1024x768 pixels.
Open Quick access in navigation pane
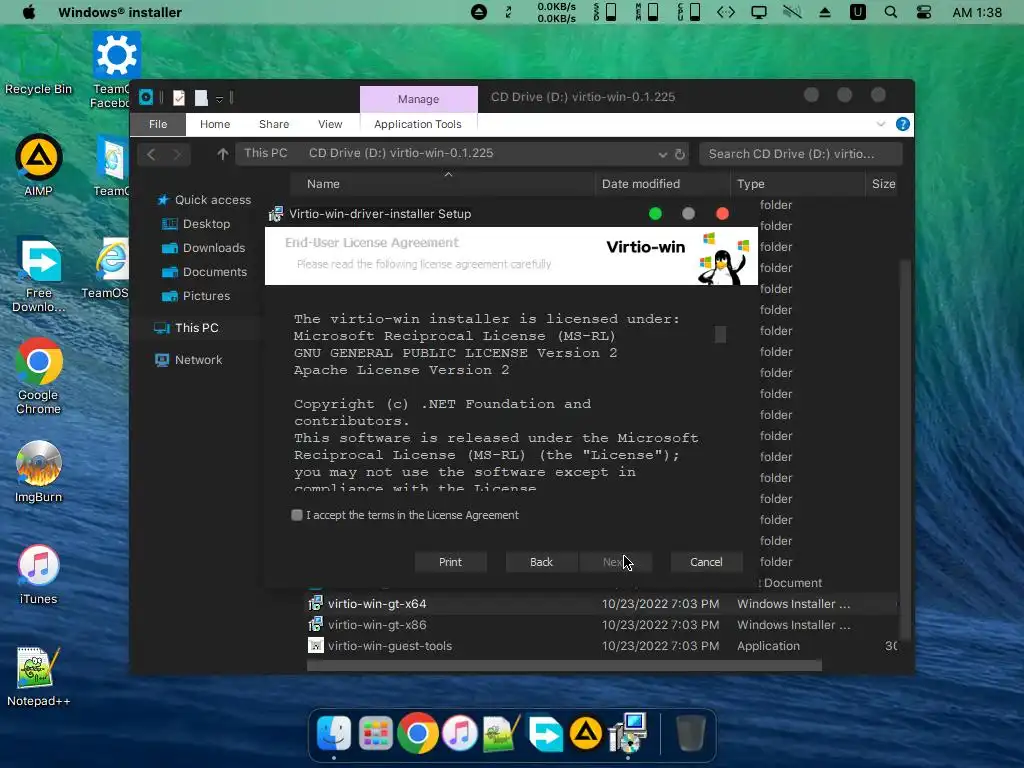point(204,200)
